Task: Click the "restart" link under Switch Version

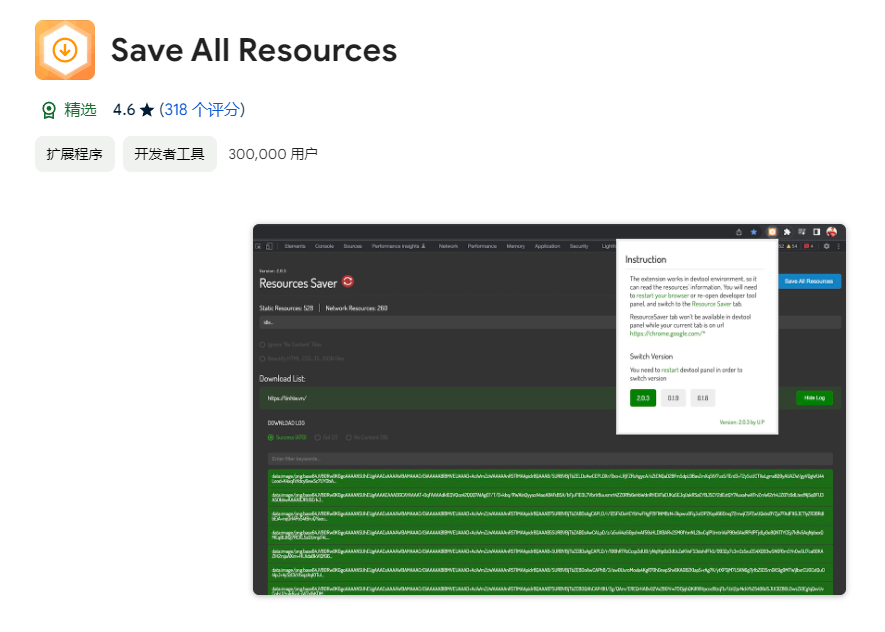Action: (670, 370)
